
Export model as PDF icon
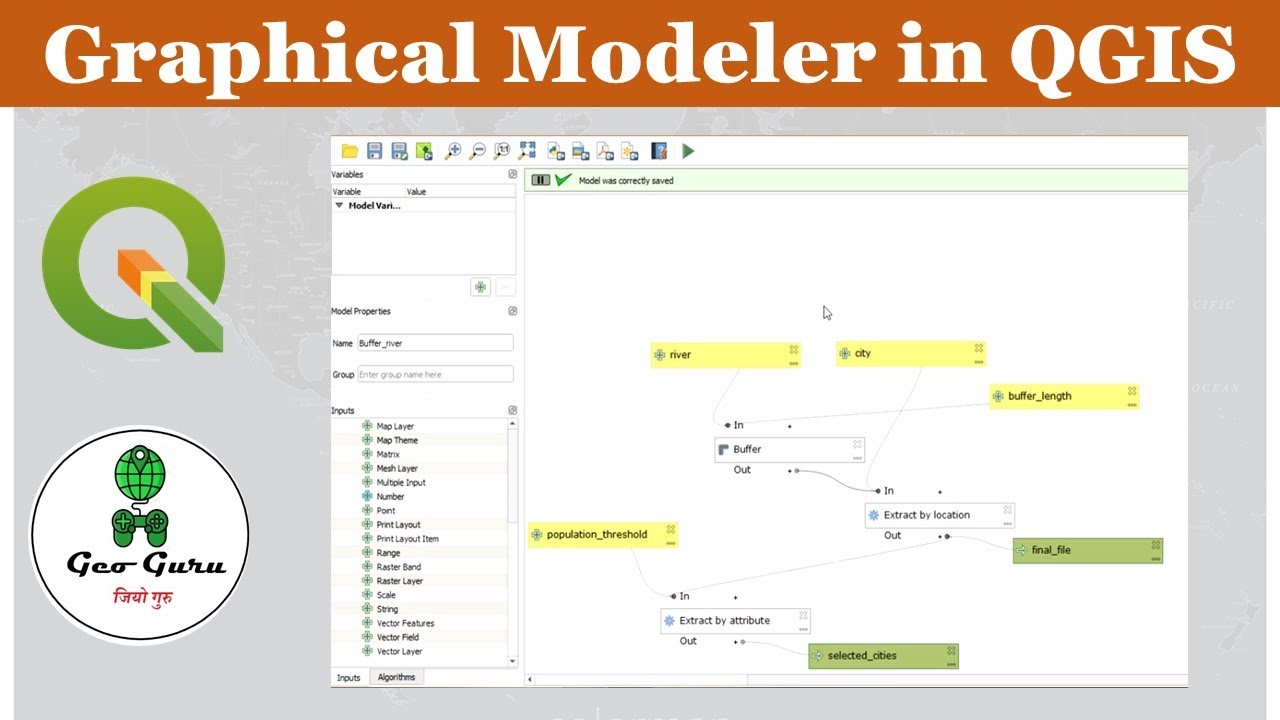605,151
